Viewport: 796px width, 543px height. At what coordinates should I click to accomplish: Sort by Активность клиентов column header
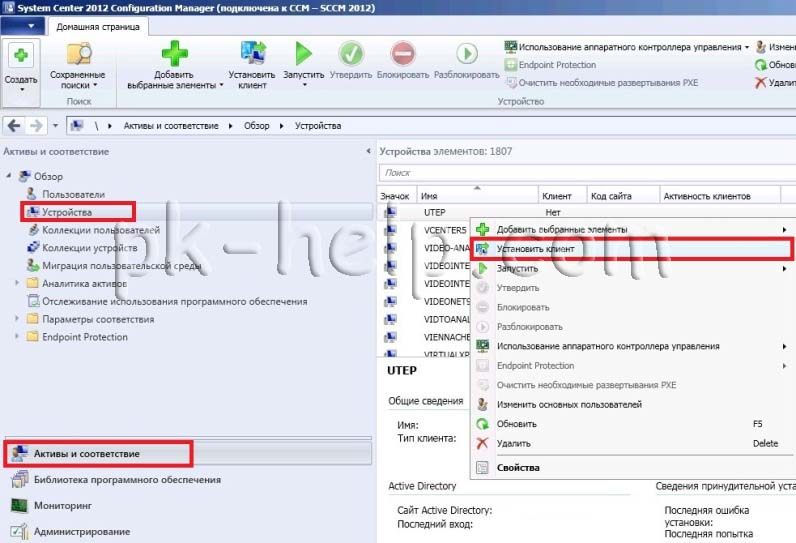click(720, 195)
